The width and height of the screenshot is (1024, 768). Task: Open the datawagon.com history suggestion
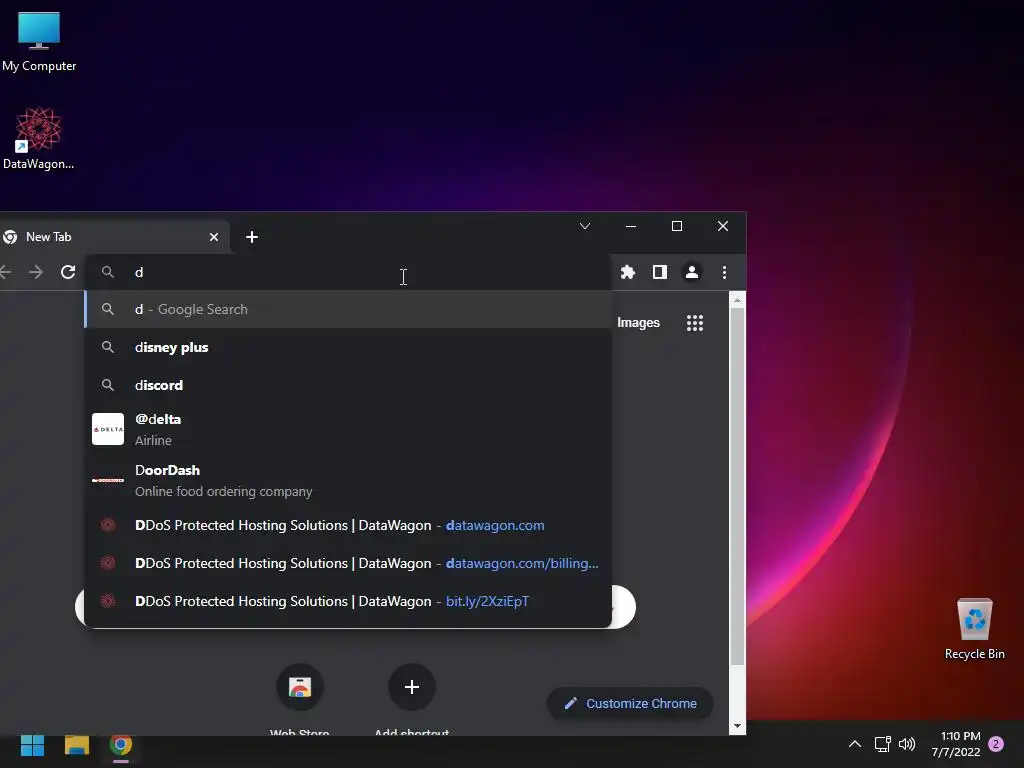pos(348,525)
